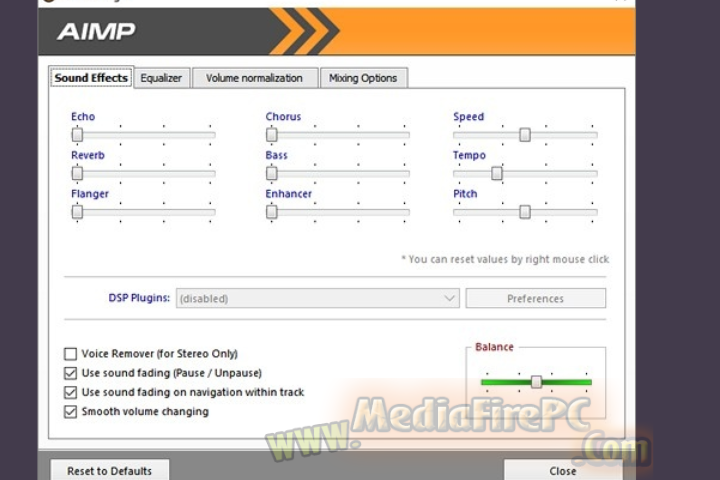The width and height of the screenshot is (720, 480).
Task: Click the Speed label
Action: point(468,116)
